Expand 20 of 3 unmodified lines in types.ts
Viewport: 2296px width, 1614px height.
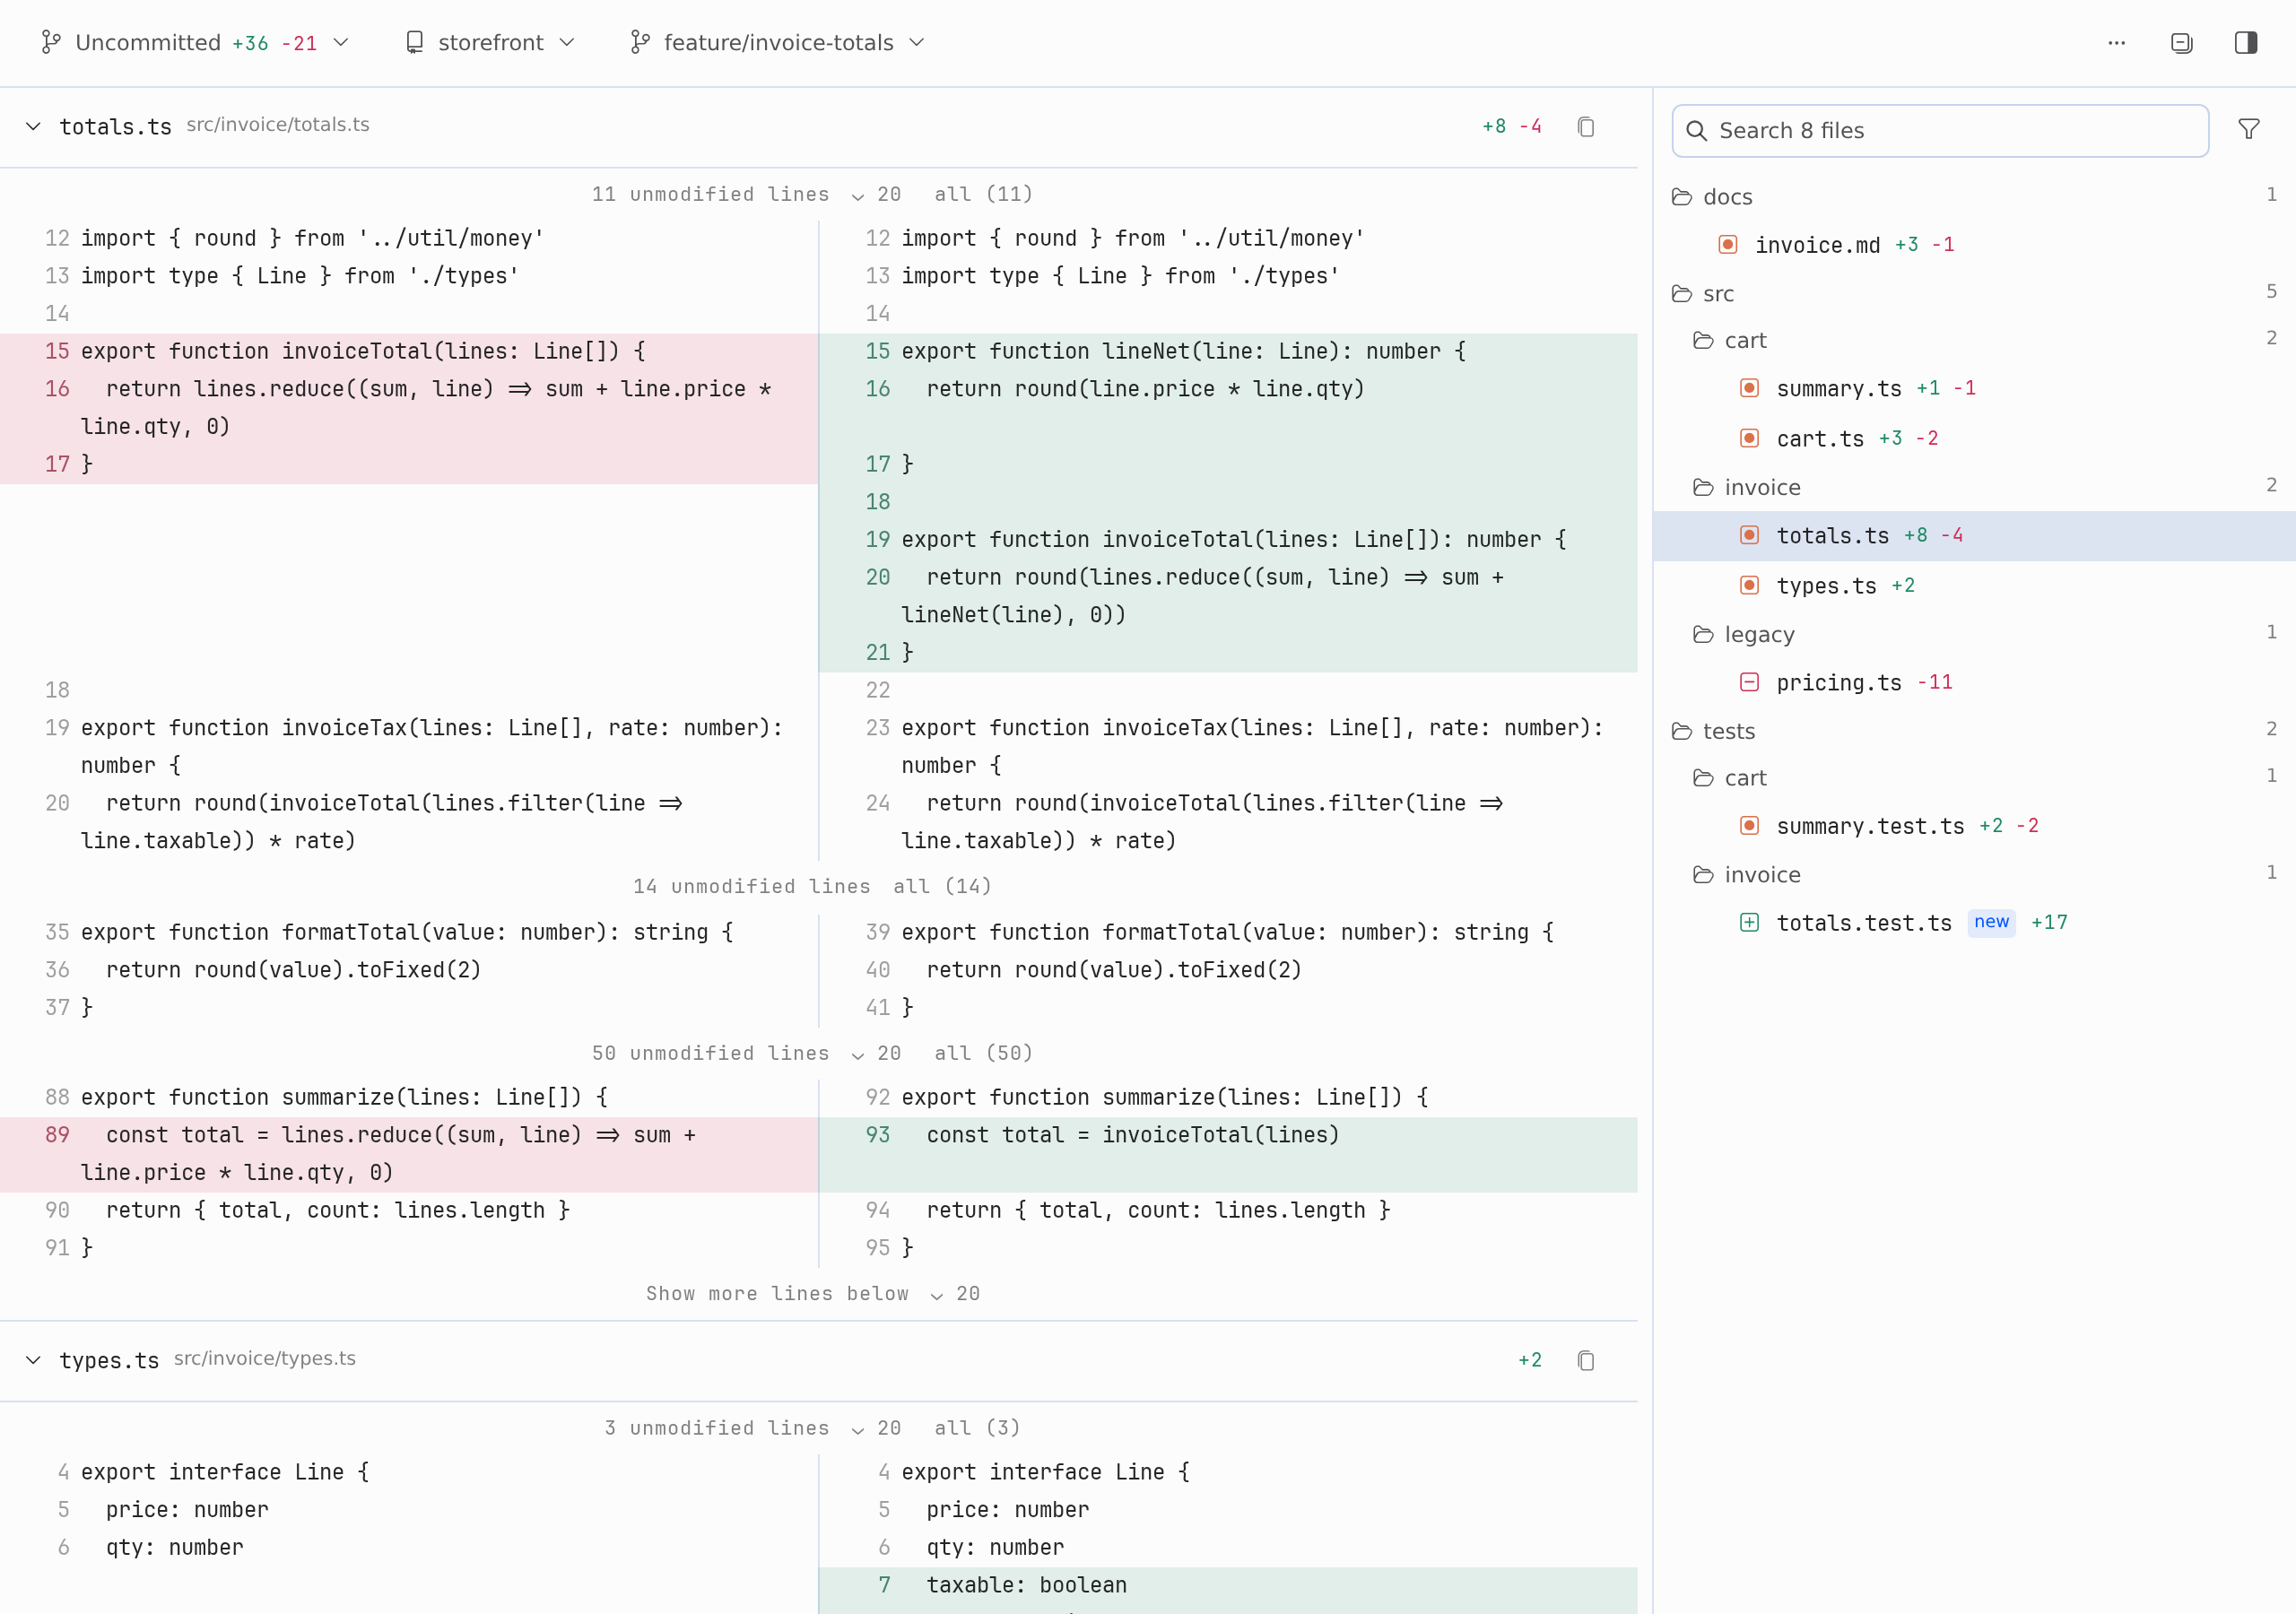[877, 1429]
